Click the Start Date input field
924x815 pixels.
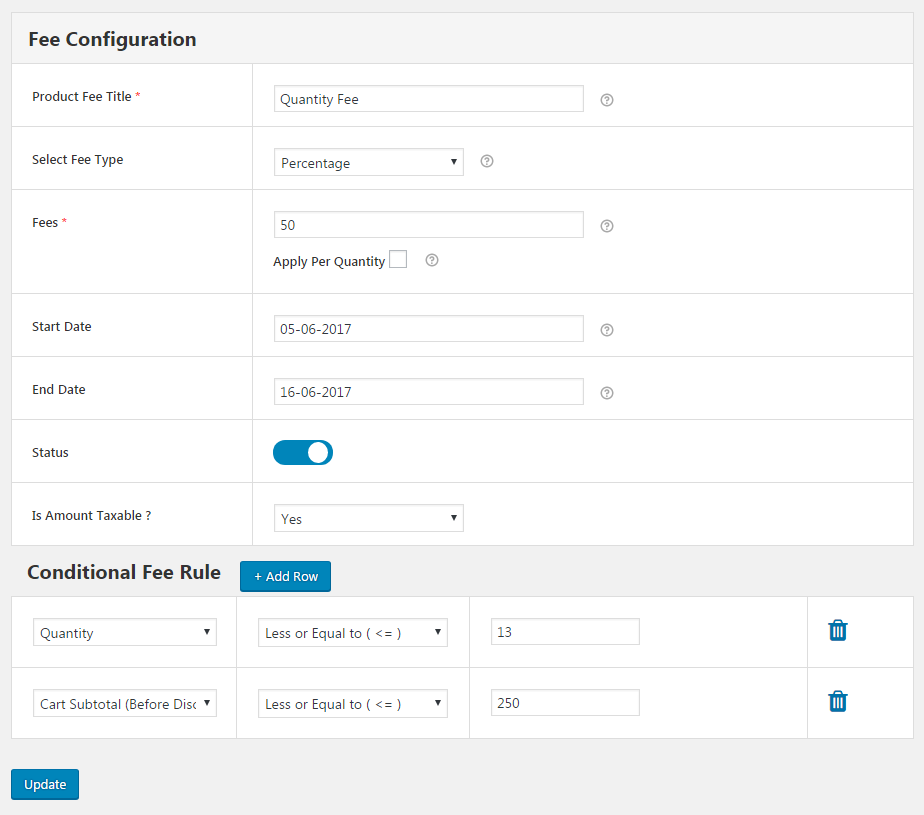click(428, 329)
